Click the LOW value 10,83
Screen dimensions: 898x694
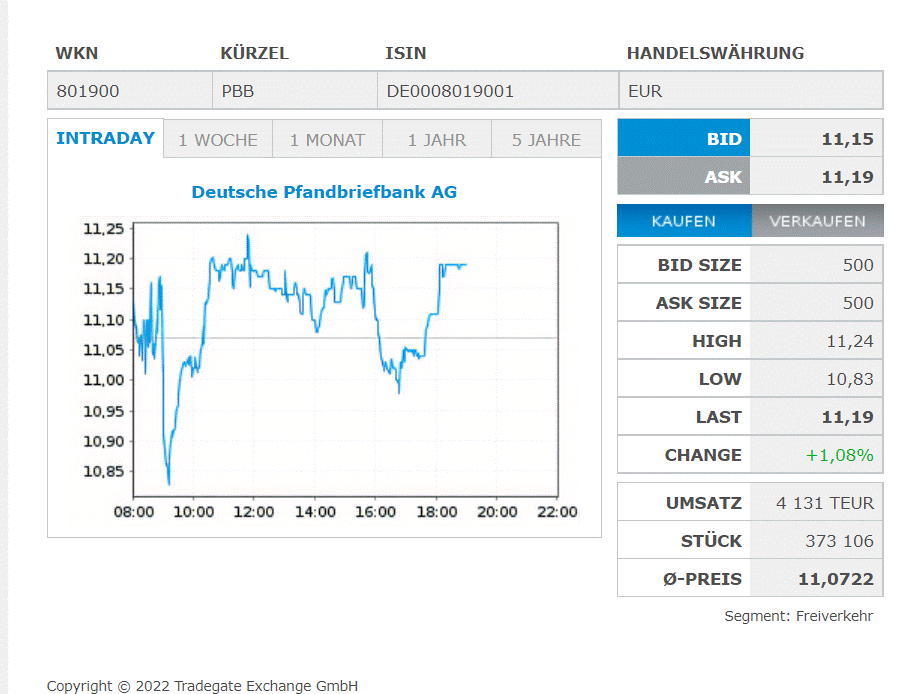point(850,379)
